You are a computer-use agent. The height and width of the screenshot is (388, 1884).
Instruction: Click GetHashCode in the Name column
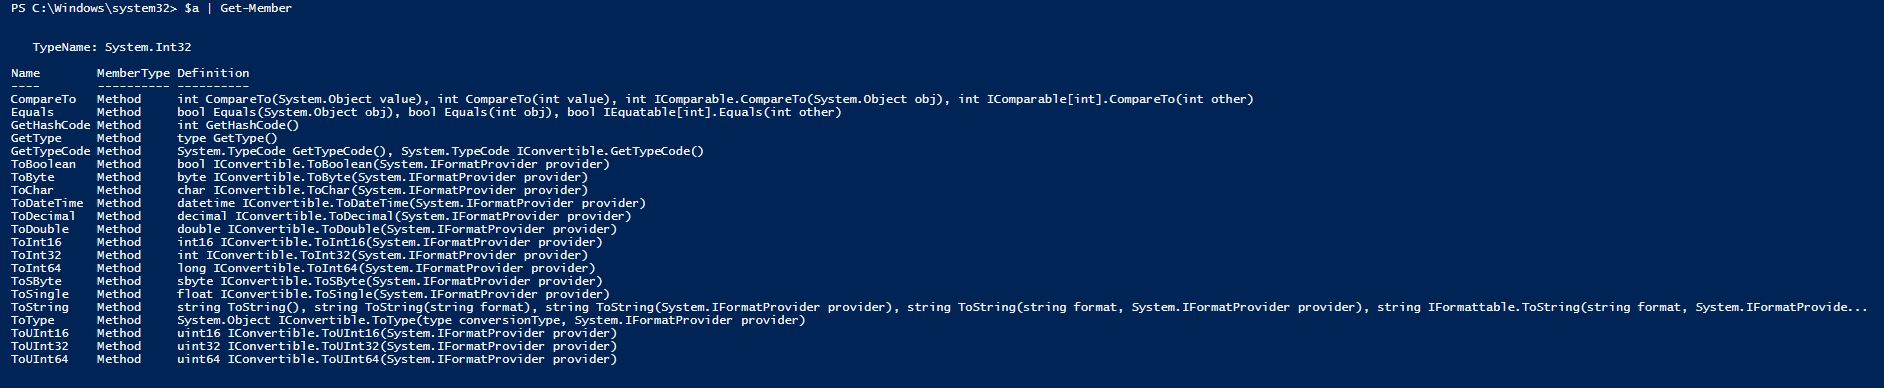click(51, 125)
